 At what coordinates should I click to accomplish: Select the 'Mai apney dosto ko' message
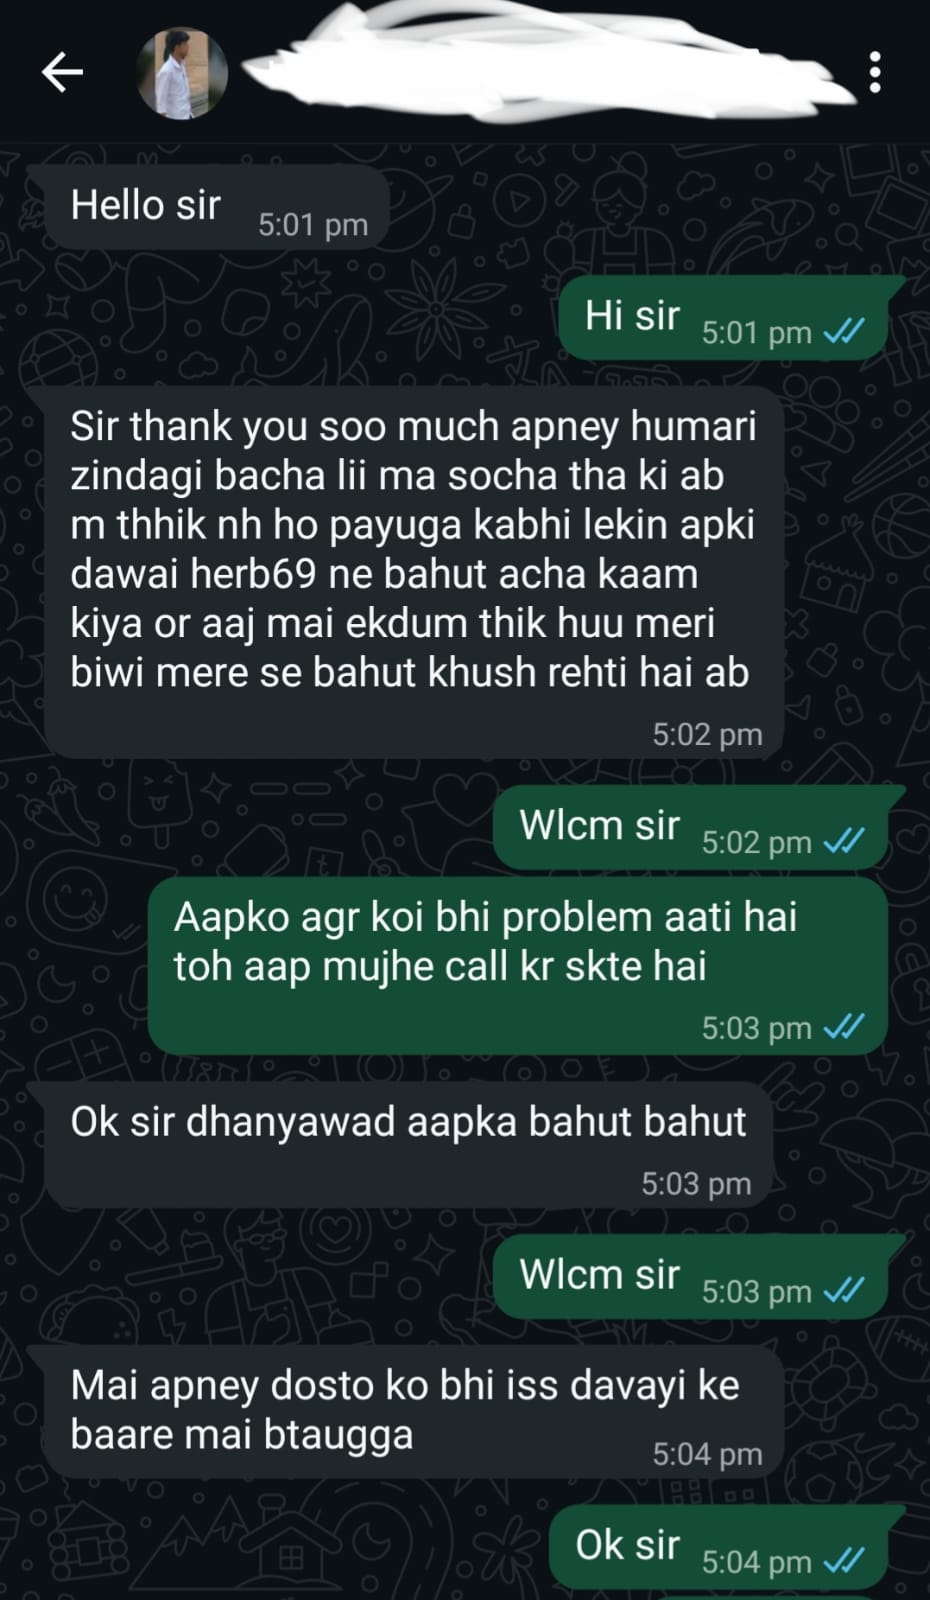[413, 1412]
